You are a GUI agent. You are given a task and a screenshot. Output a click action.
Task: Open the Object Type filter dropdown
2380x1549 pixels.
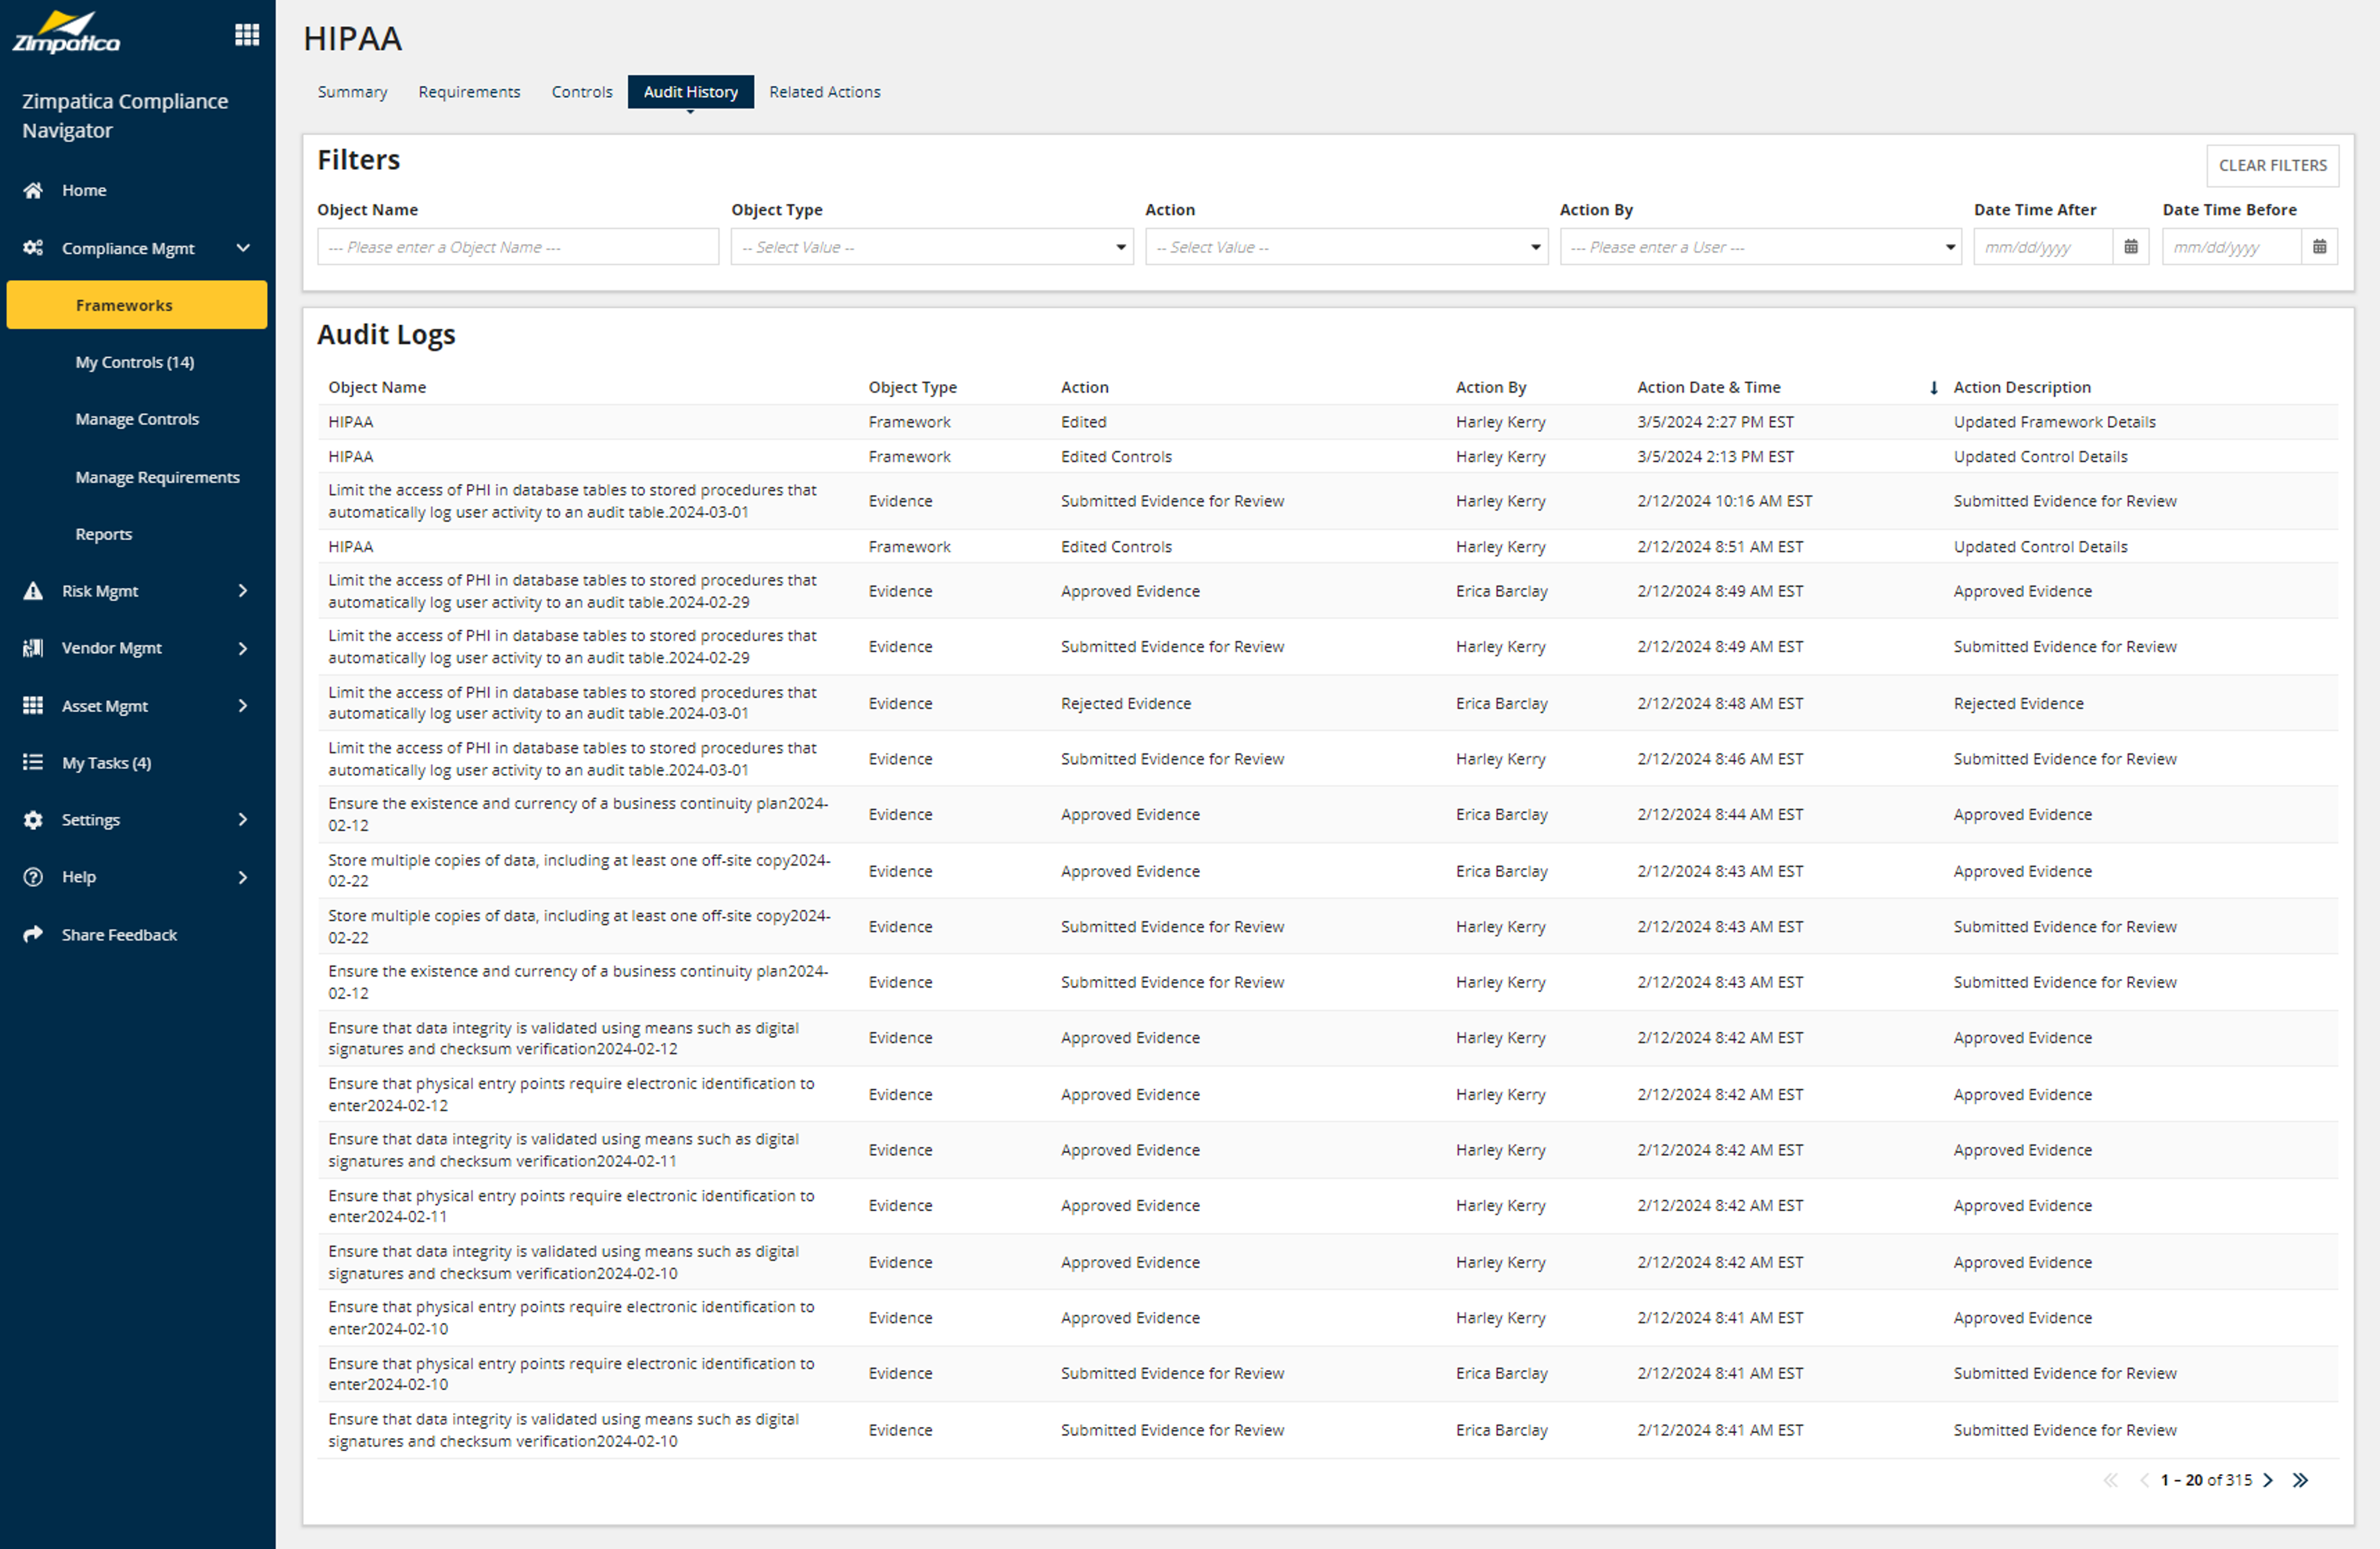coord(932,247)
